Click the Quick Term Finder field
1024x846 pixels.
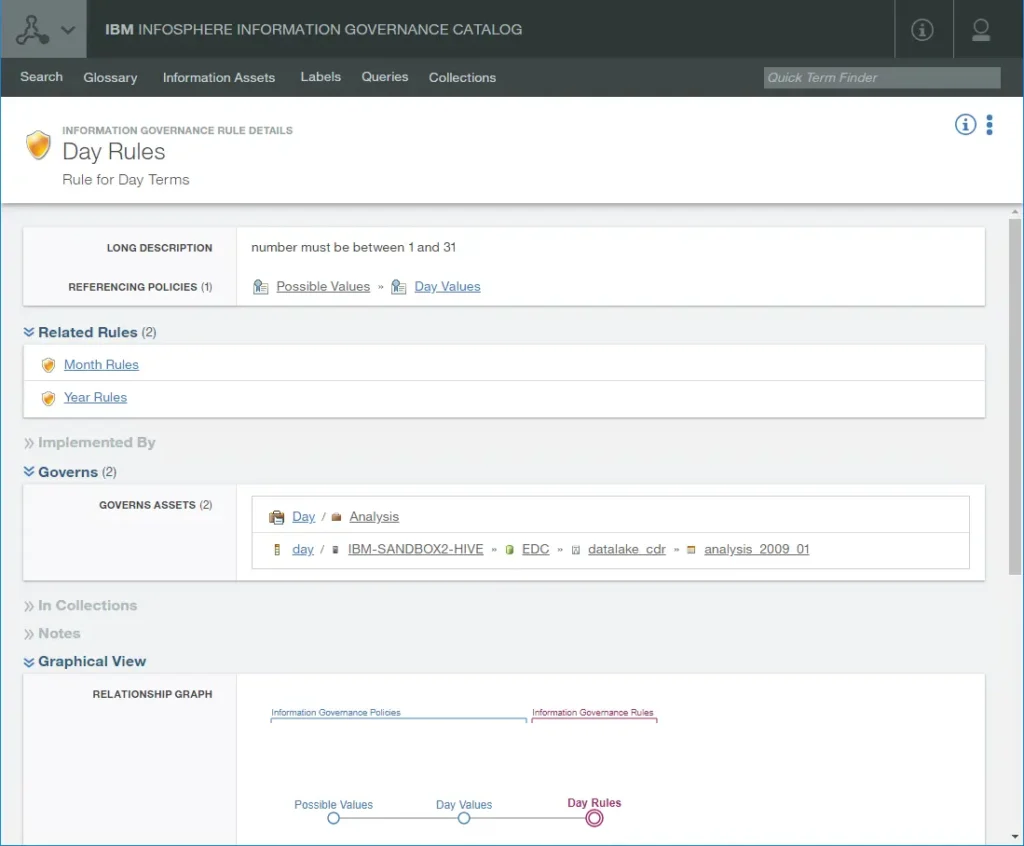tap(881, 77)
